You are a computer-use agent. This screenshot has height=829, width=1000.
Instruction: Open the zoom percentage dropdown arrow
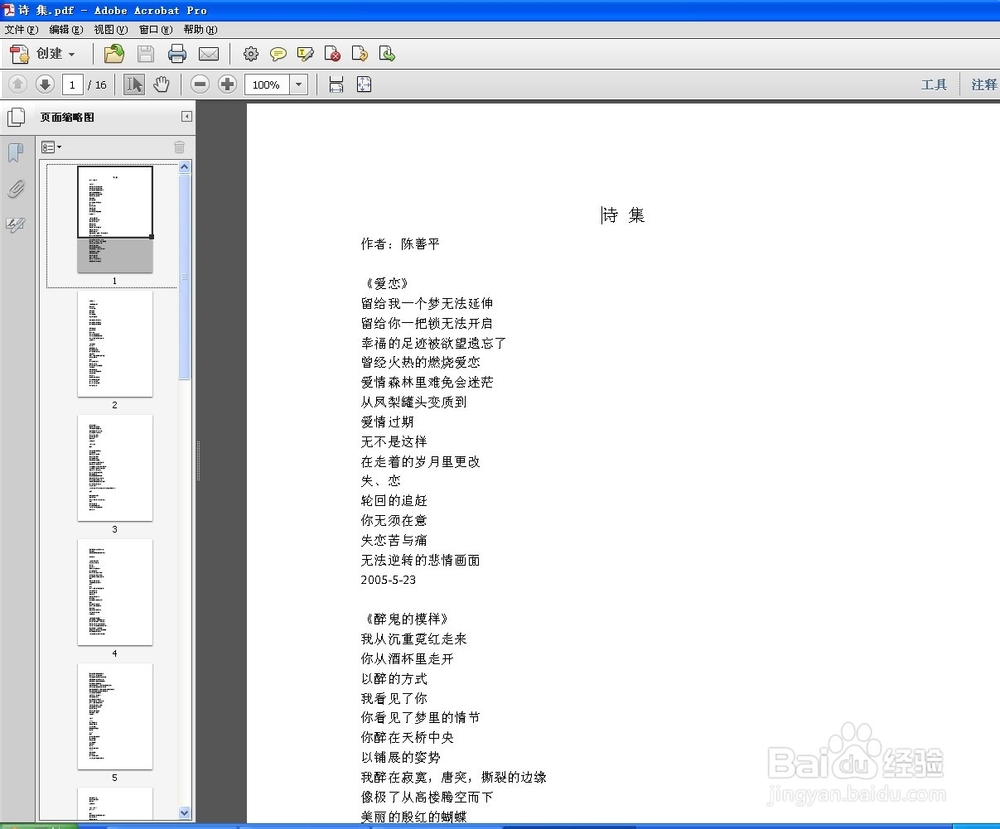298,85
